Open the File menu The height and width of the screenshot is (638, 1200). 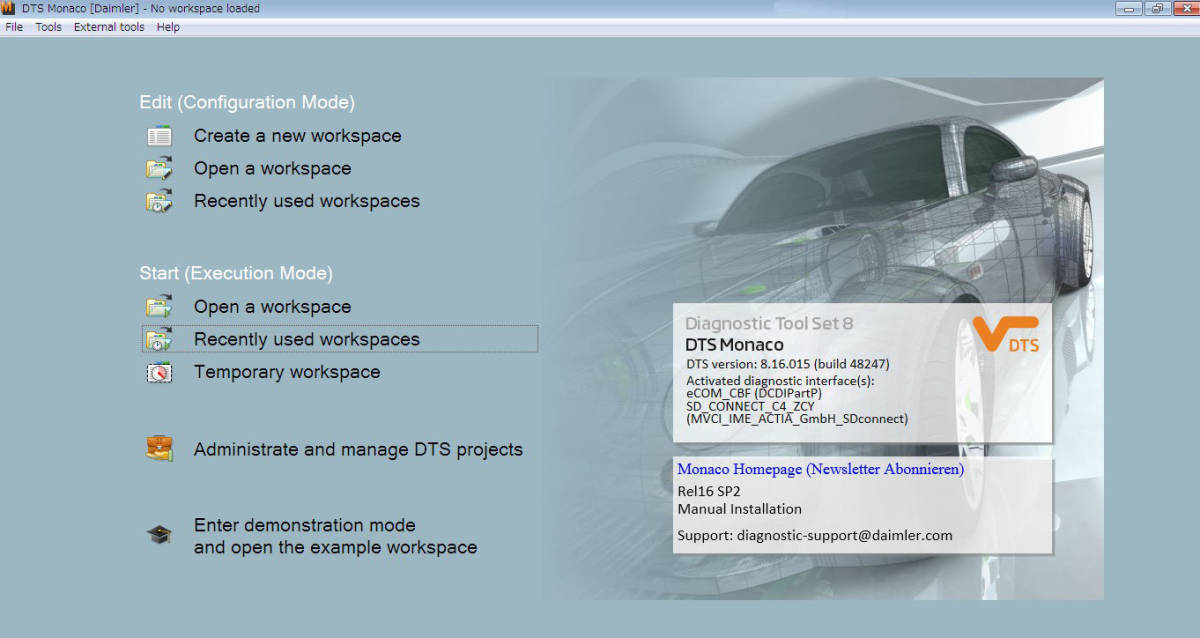click(14, 27)
